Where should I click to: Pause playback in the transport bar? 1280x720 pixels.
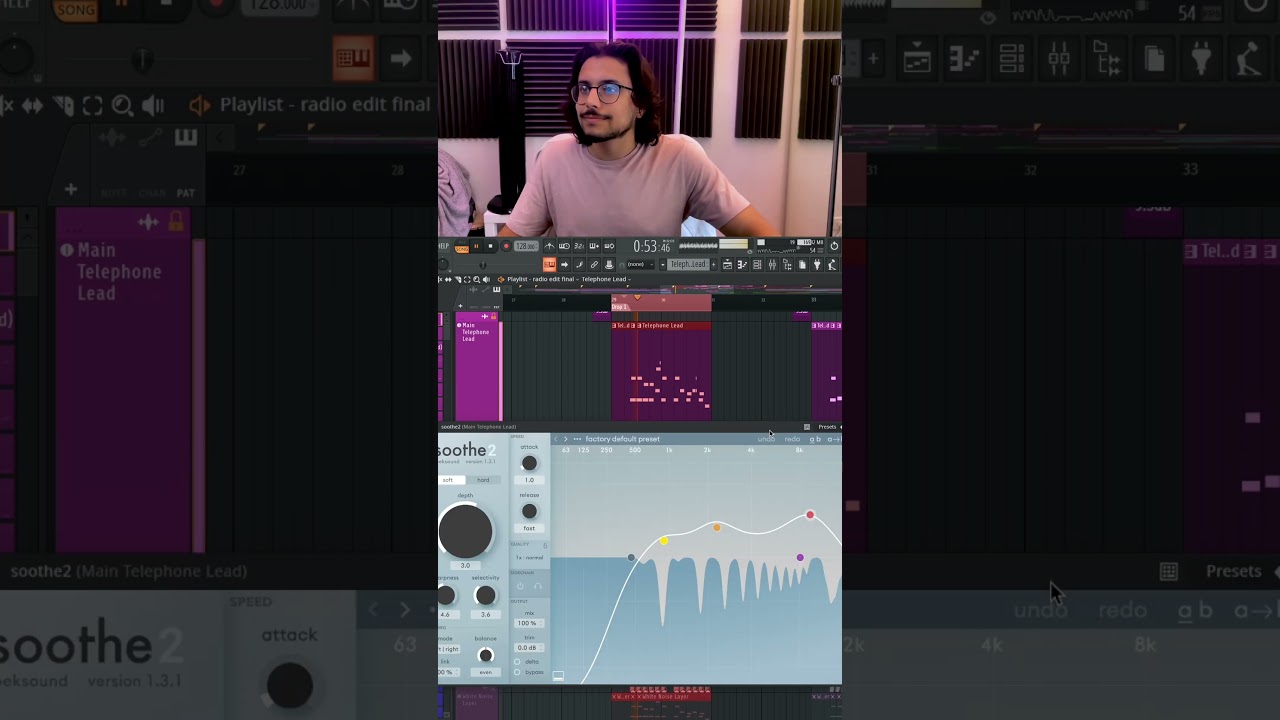pos(477,246)
